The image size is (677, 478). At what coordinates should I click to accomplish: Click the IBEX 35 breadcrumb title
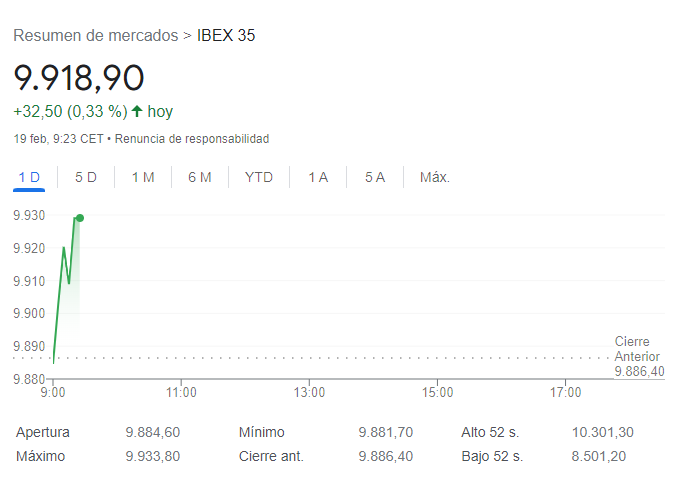(226, 35)
